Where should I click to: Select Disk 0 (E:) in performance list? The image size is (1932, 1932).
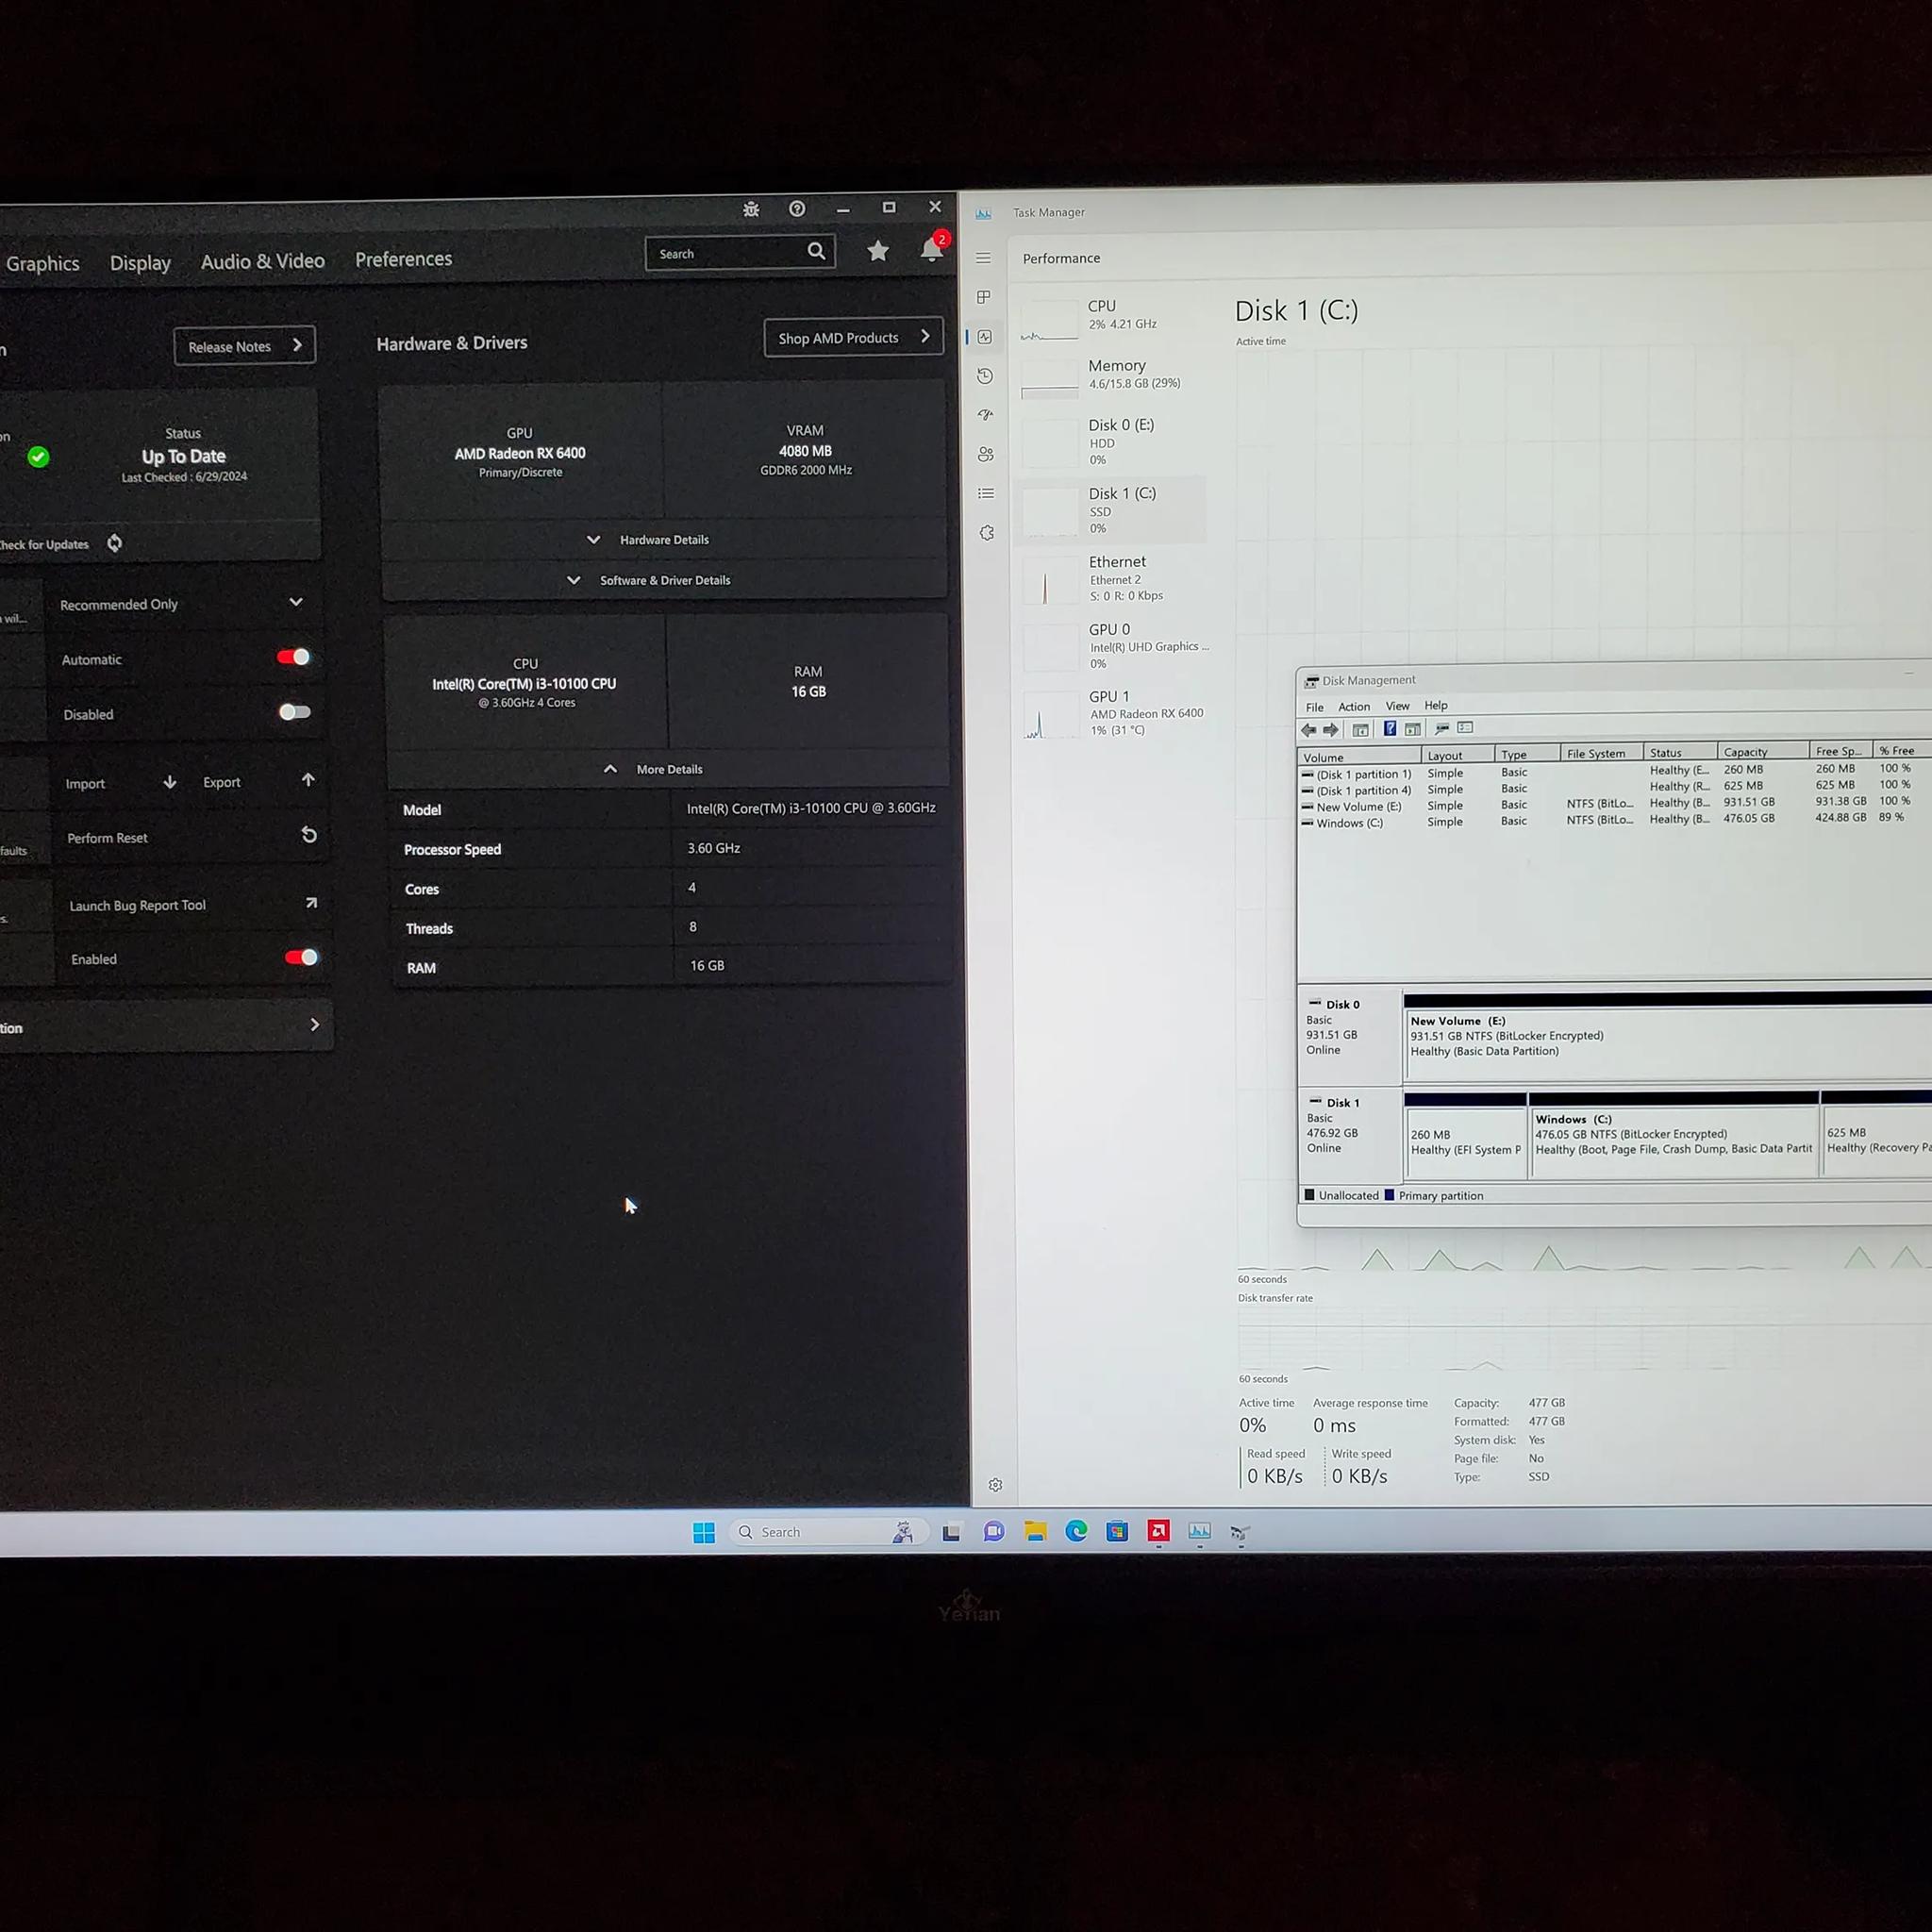click(x=1110, y=443)
